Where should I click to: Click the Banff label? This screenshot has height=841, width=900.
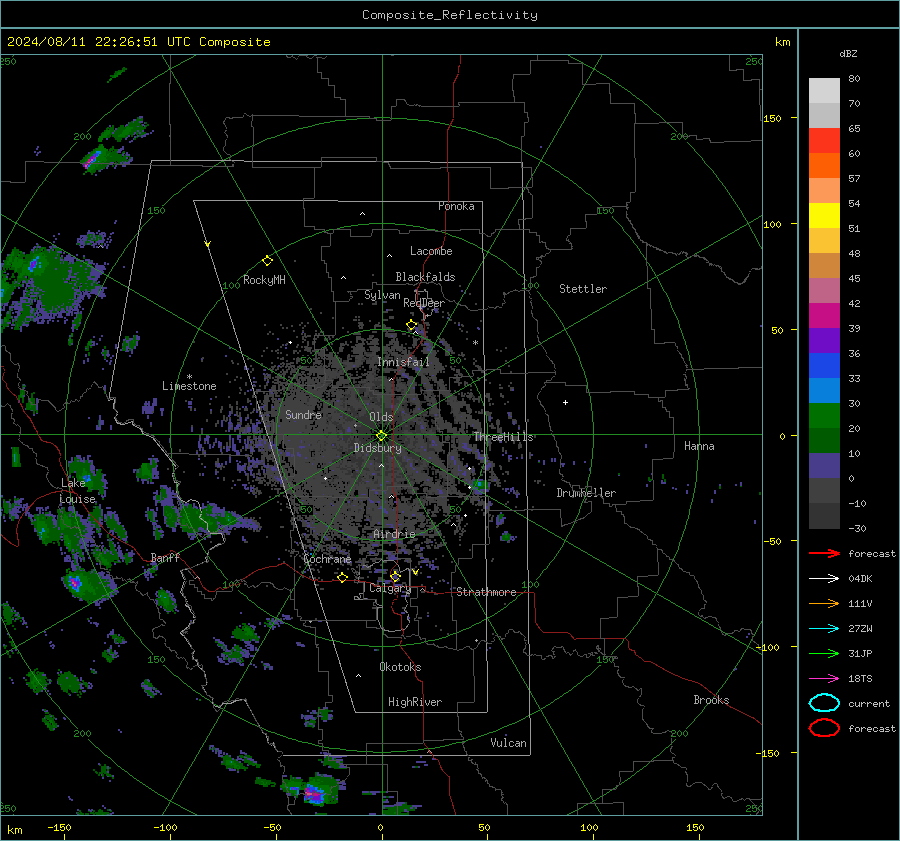pyautogui.click(x=165, y=557)
